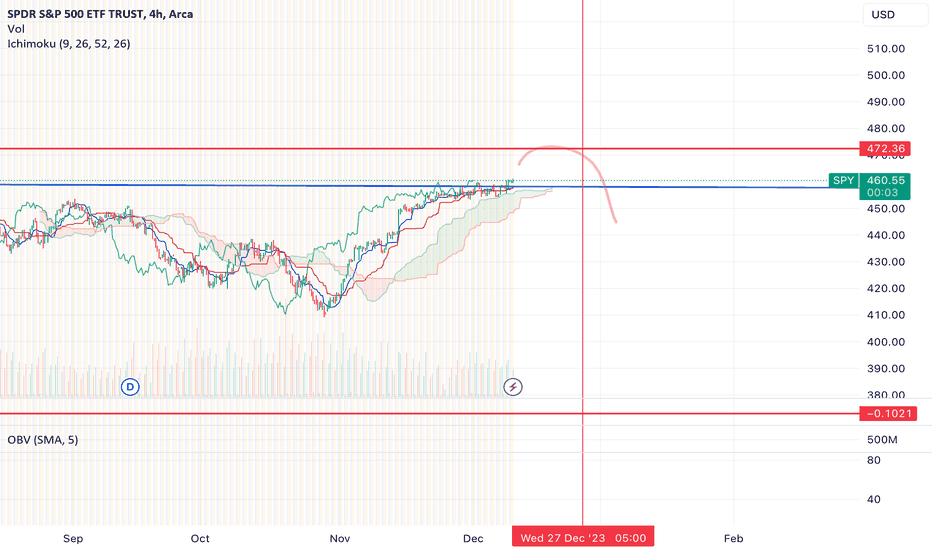
Task: Select the Ichimoku (9, 26, 52, 26) legend
Action: point(69,44)
